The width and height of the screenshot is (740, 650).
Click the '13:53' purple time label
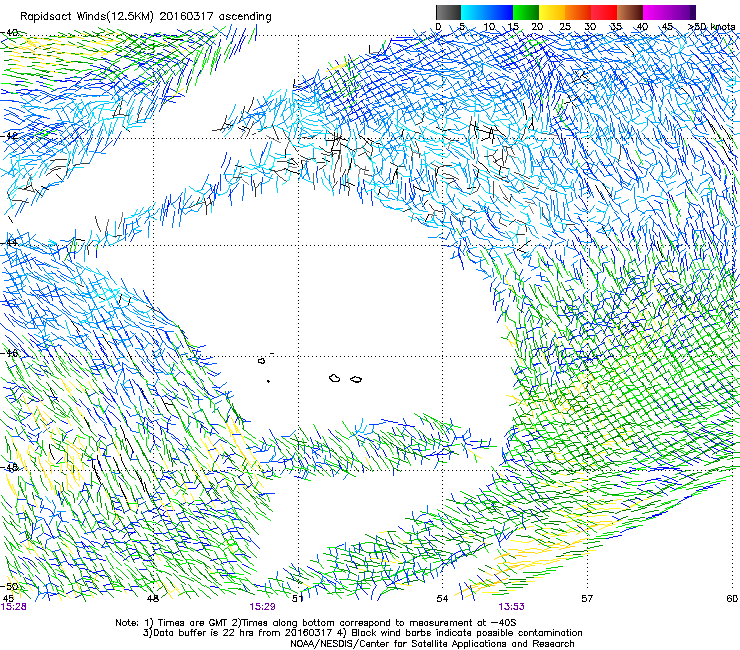[512, 607]
